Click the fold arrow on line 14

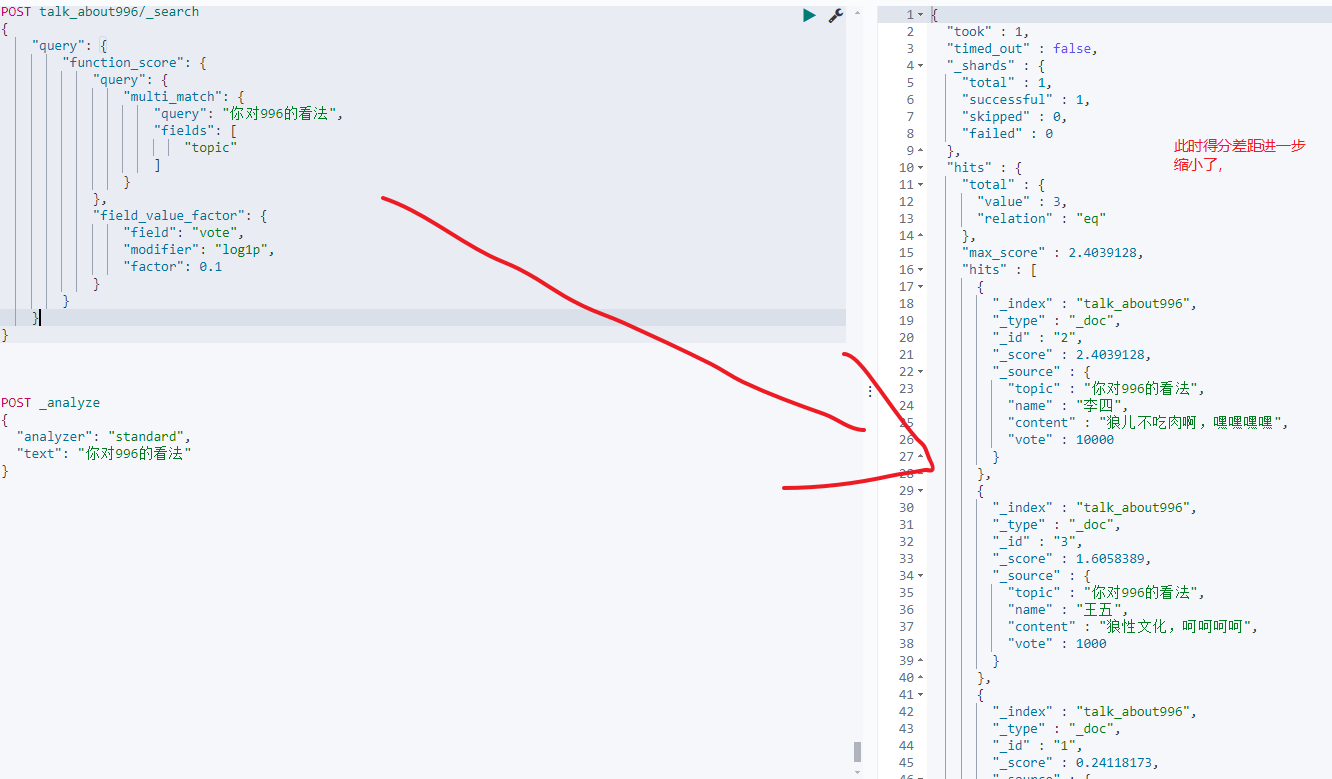pos(921,236)
